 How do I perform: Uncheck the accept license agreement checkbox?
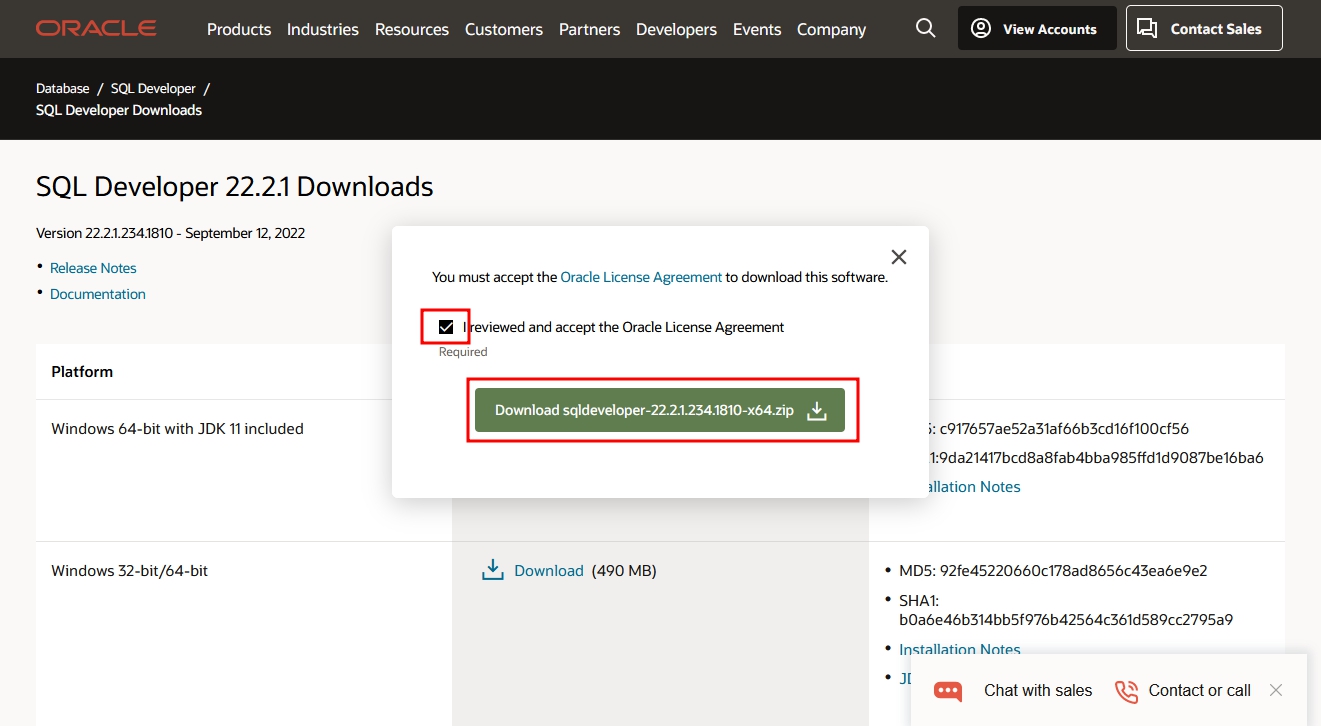click(x=446, y=327)
